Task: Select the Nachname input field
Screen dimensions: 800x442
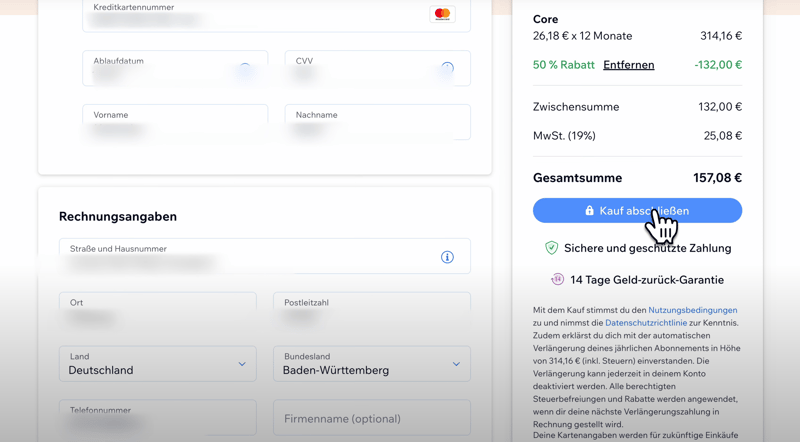Action: click(377, 124)
